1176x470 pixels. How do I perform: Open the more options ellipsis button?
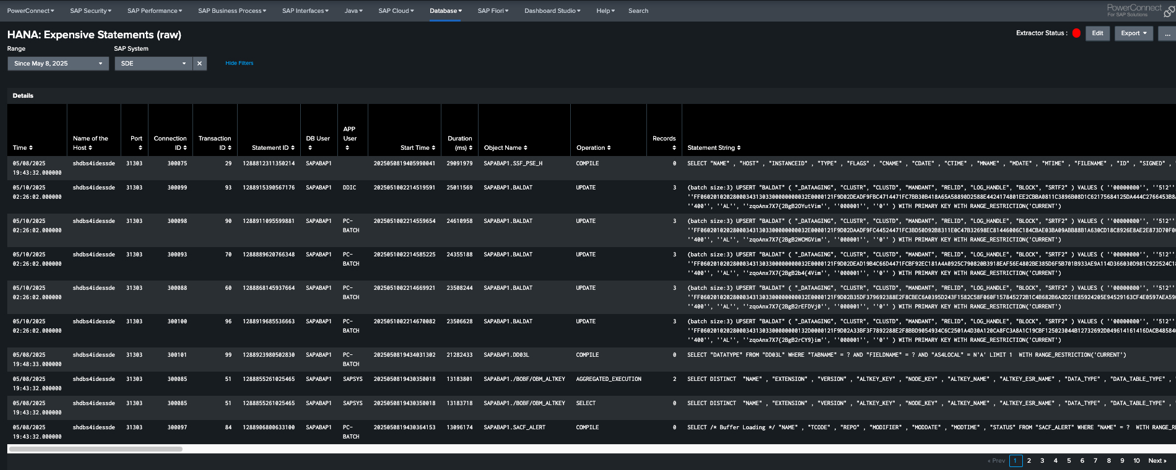[x=1166, y=34]
